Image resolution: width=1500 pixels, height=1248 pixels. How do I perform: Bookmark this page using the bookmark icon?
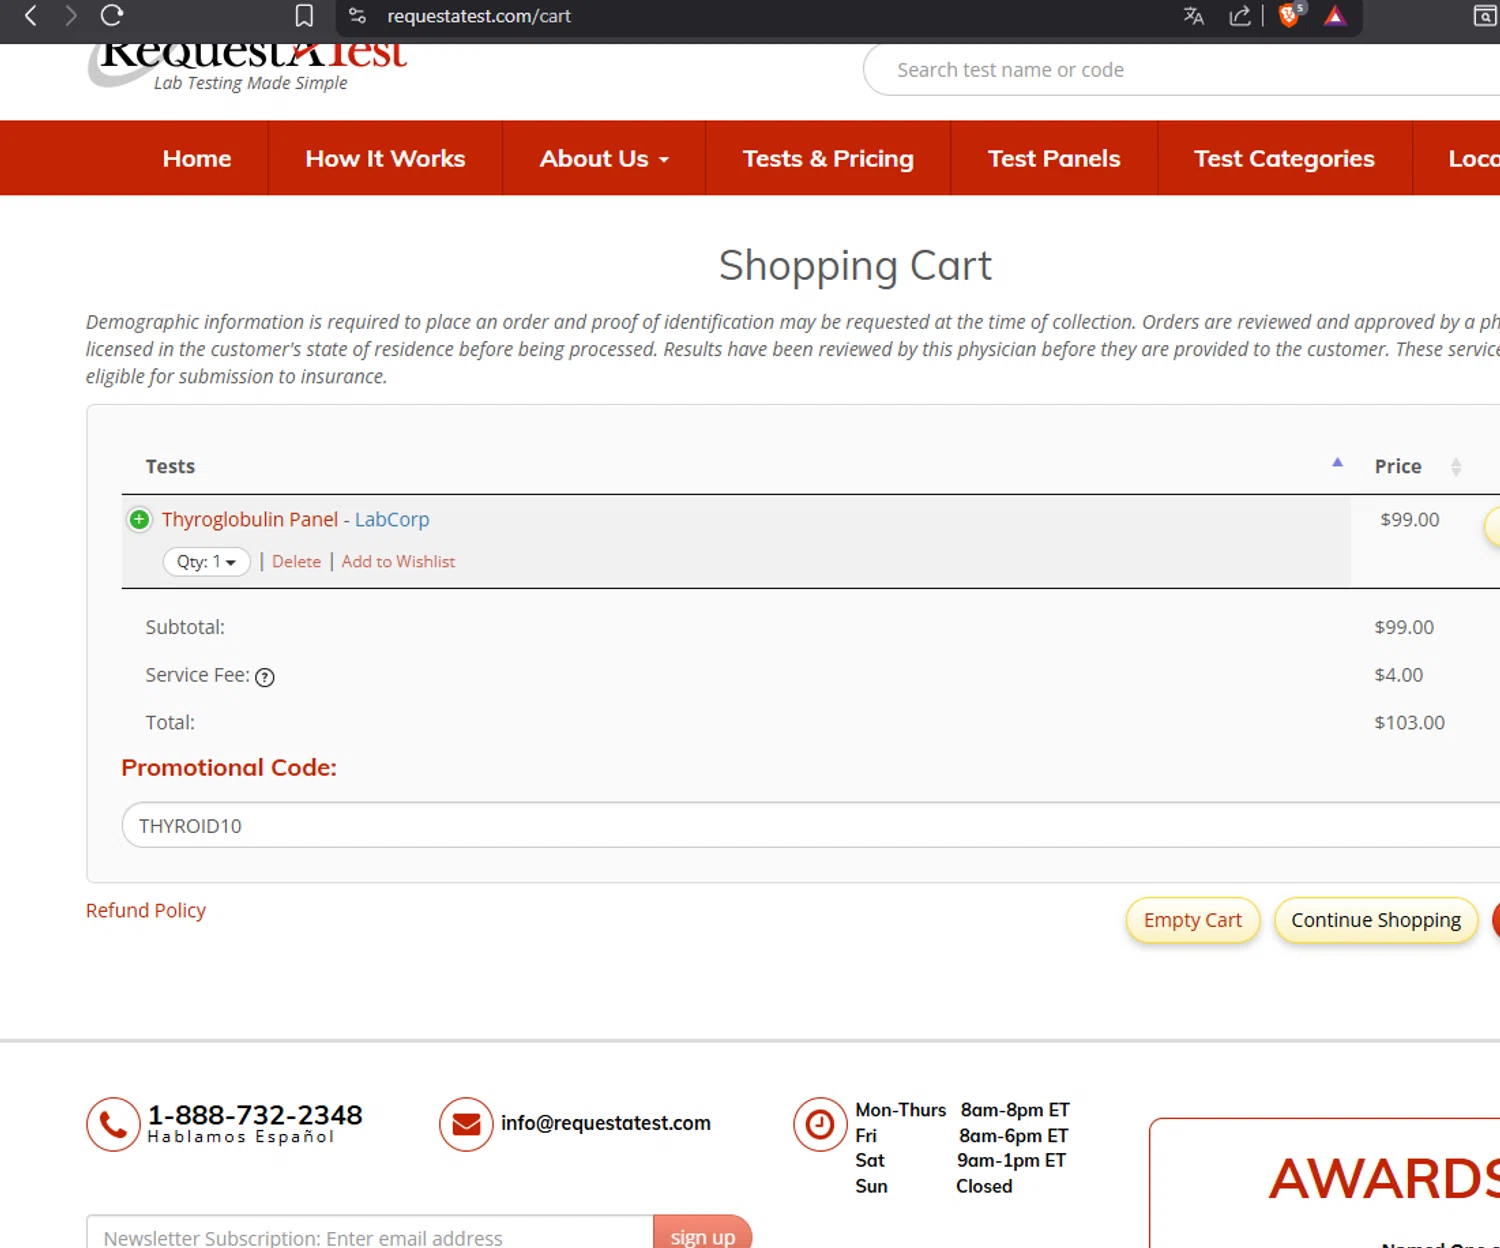pyautogui.click(x=304, y=16)
